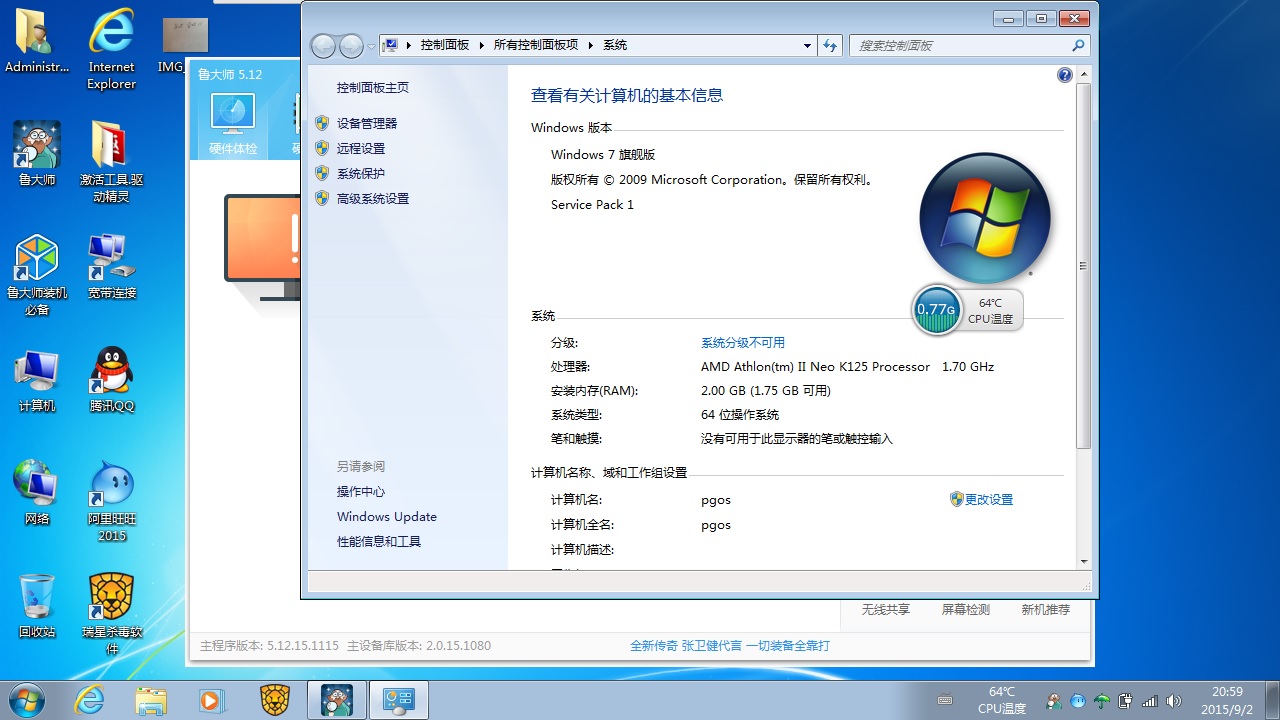Image resolution: width=1280 pixels, height=720 pixels.
Task: Open the 计算机 desktop icon
Action: click(x=37, y=381)
